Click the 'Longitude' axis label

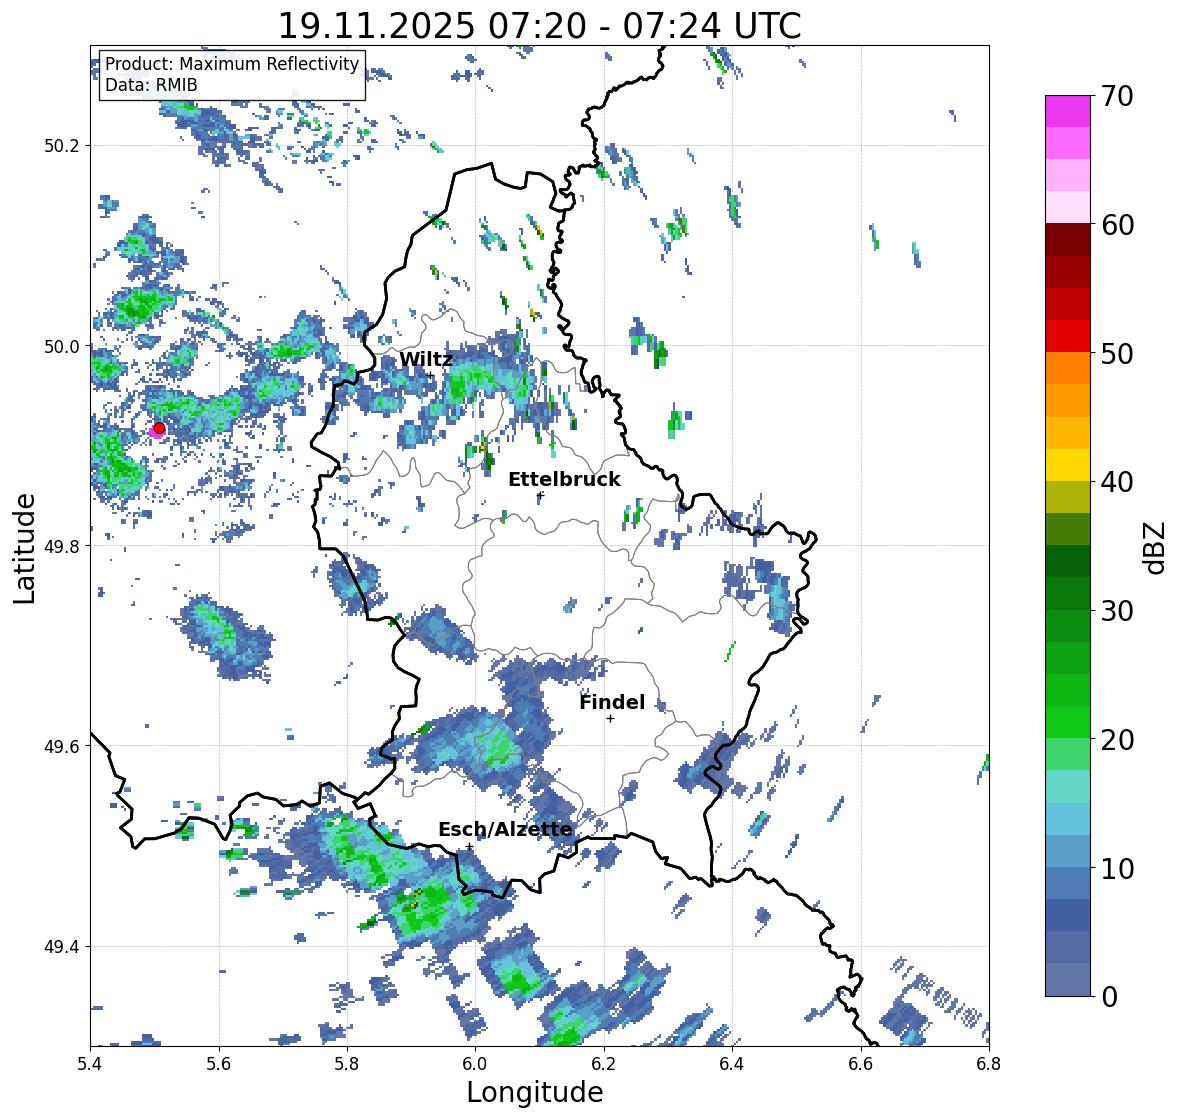(535, 1092)
